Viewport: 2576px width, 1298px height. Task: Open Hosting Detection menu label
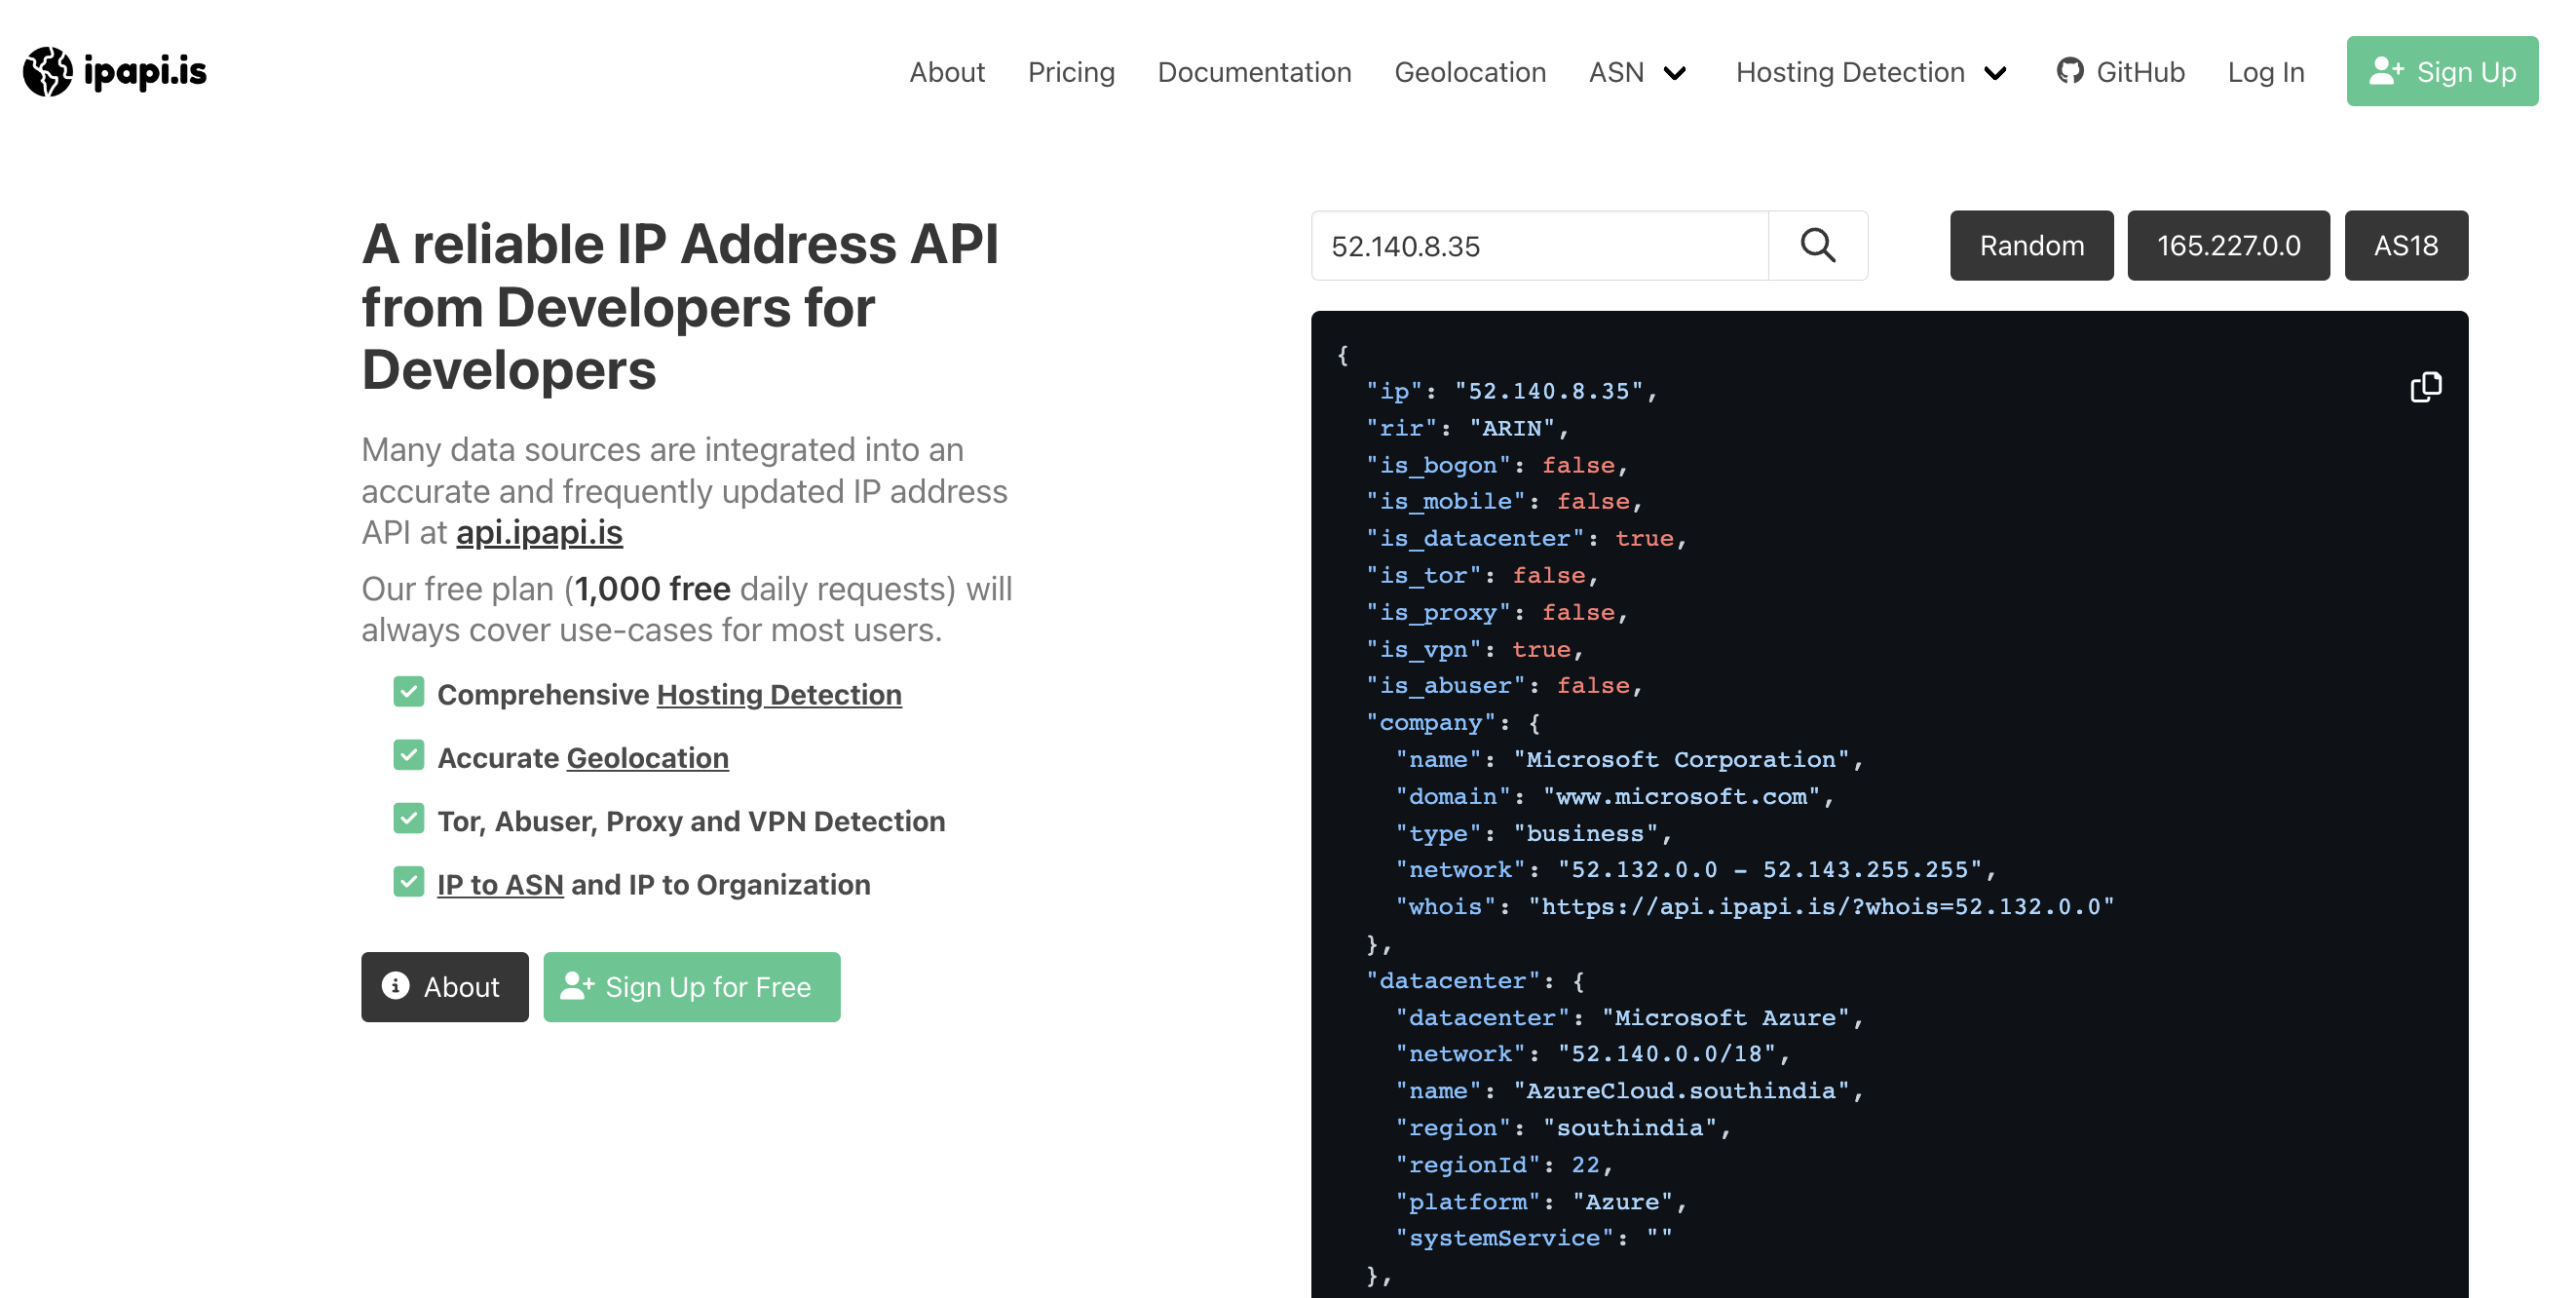[x=1850, y=72]
